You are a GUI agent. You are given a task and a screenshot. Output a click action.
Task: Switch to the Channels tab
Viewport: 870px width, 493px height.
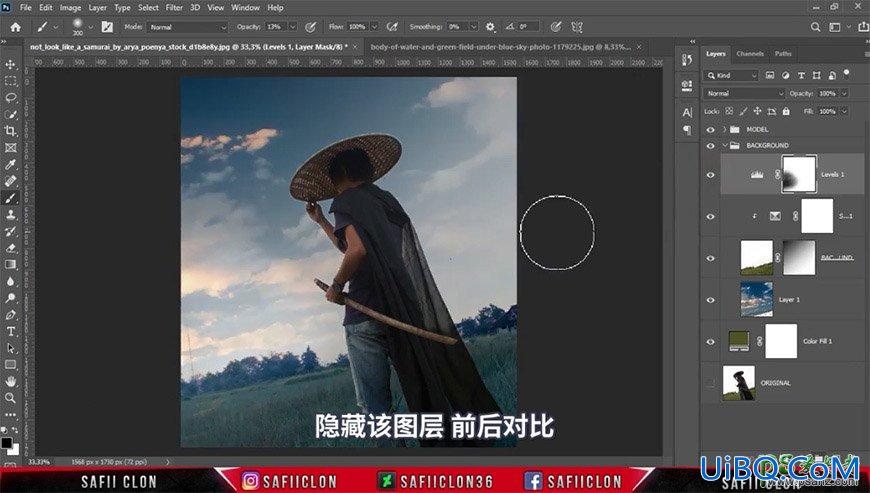tap(750, 54)
